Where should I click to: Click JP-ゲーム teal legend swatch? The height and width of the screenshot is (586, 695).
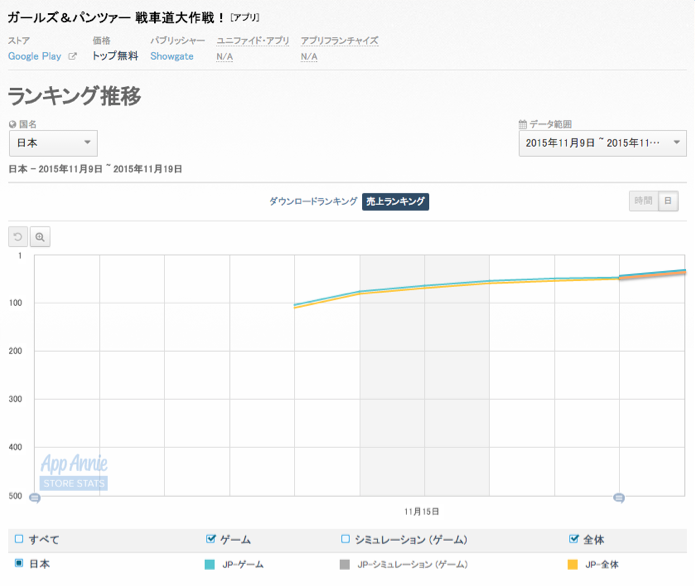[x=210, y=564]
